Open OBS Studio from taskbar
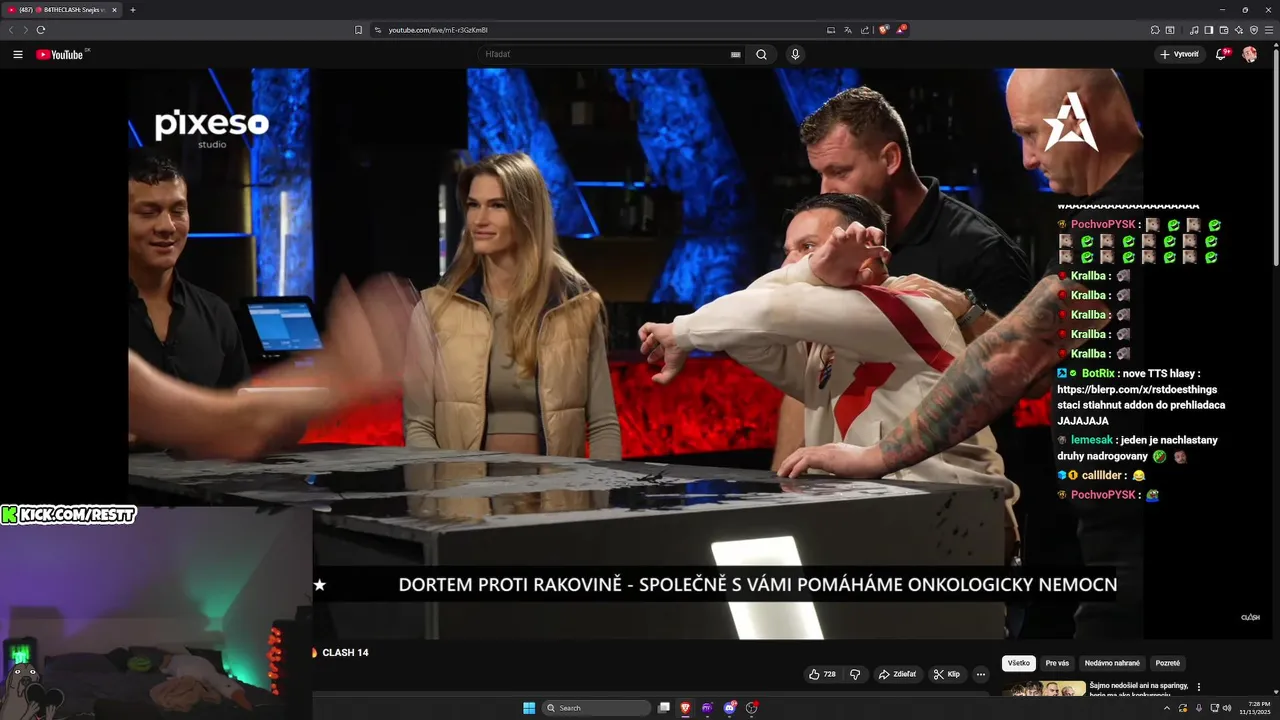 (x=752, y=708)
